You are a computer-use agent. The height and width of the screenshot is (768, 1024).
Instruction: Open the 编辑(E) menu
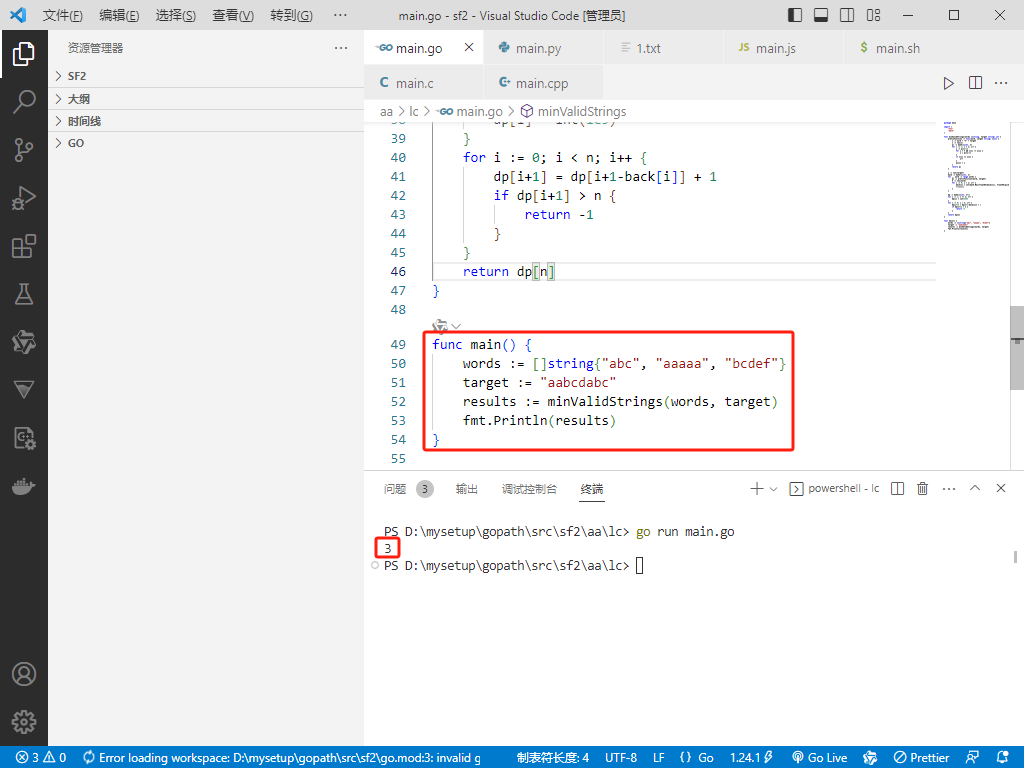[x=119, y=15]
